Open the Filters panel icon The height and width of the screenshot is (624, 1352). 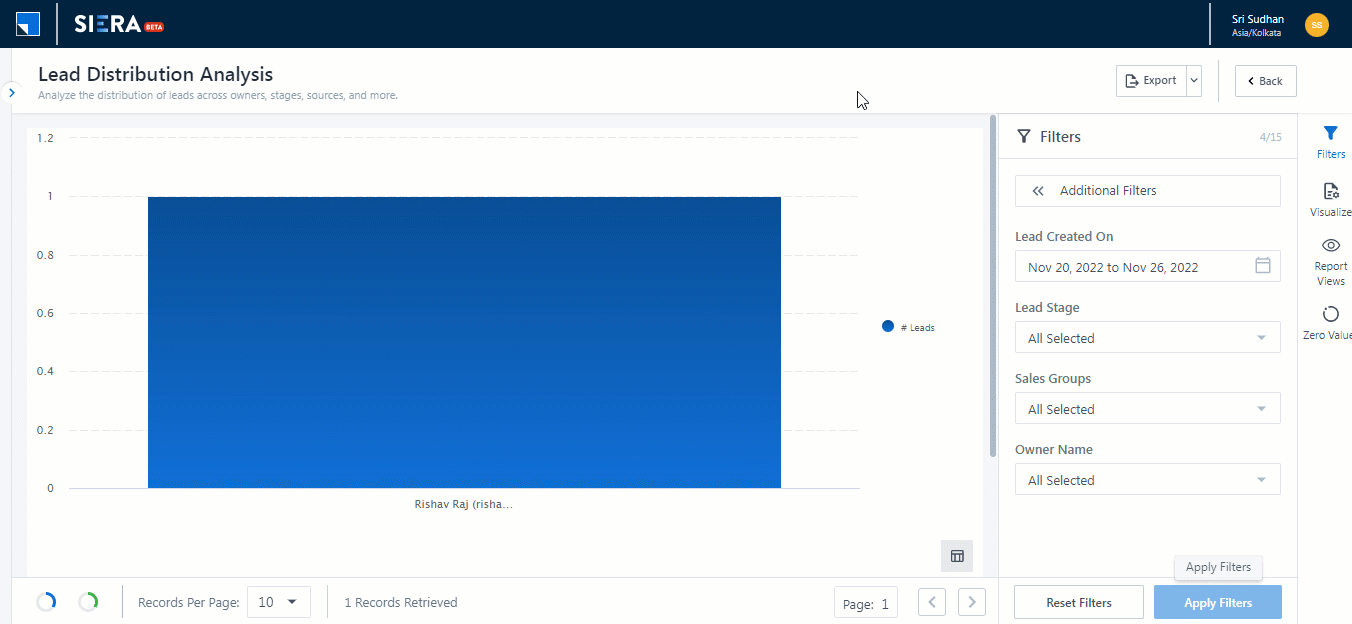tap(1330, 134)
